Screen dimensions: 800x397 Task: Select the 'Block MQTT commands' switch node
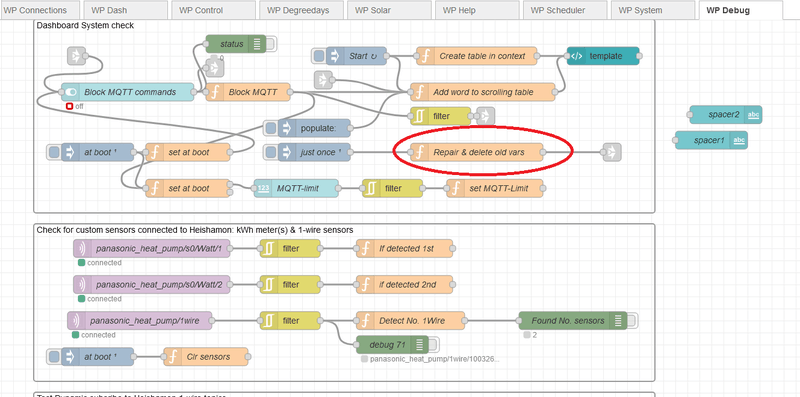pyautogui.click(x=128, y=92)
